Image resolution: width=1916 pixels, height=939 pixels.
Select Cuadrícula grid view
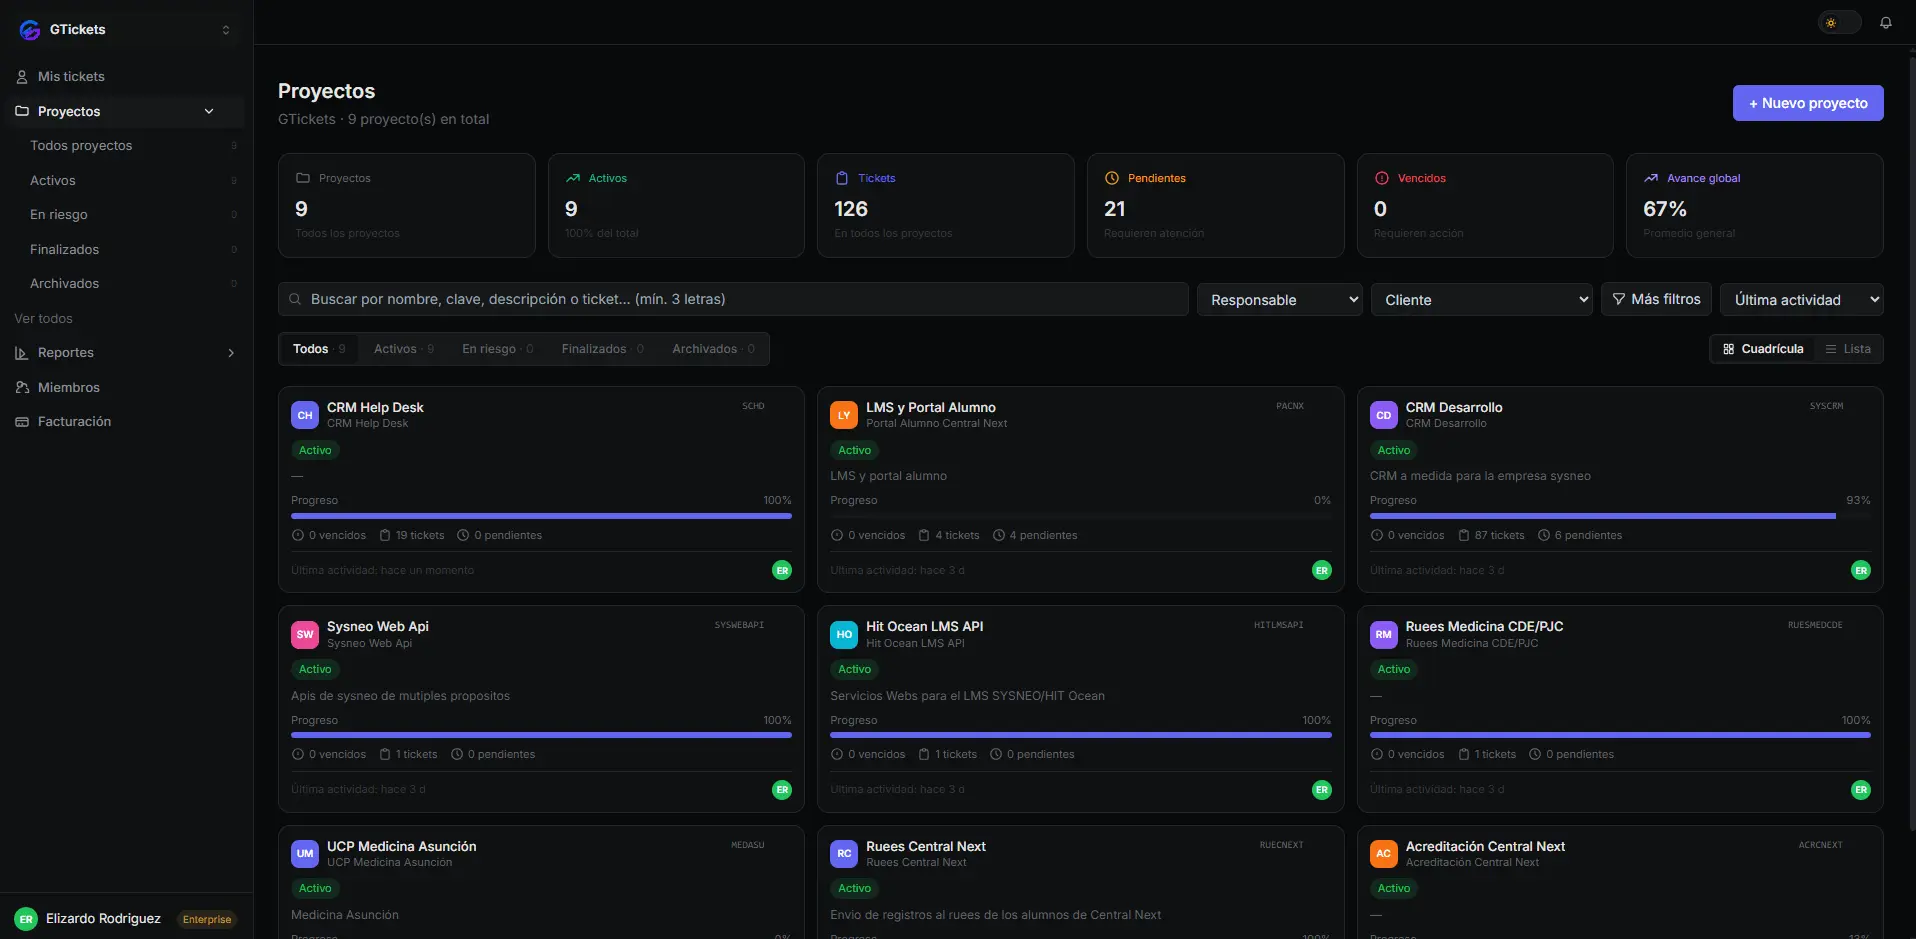[x=1763, y=349]
